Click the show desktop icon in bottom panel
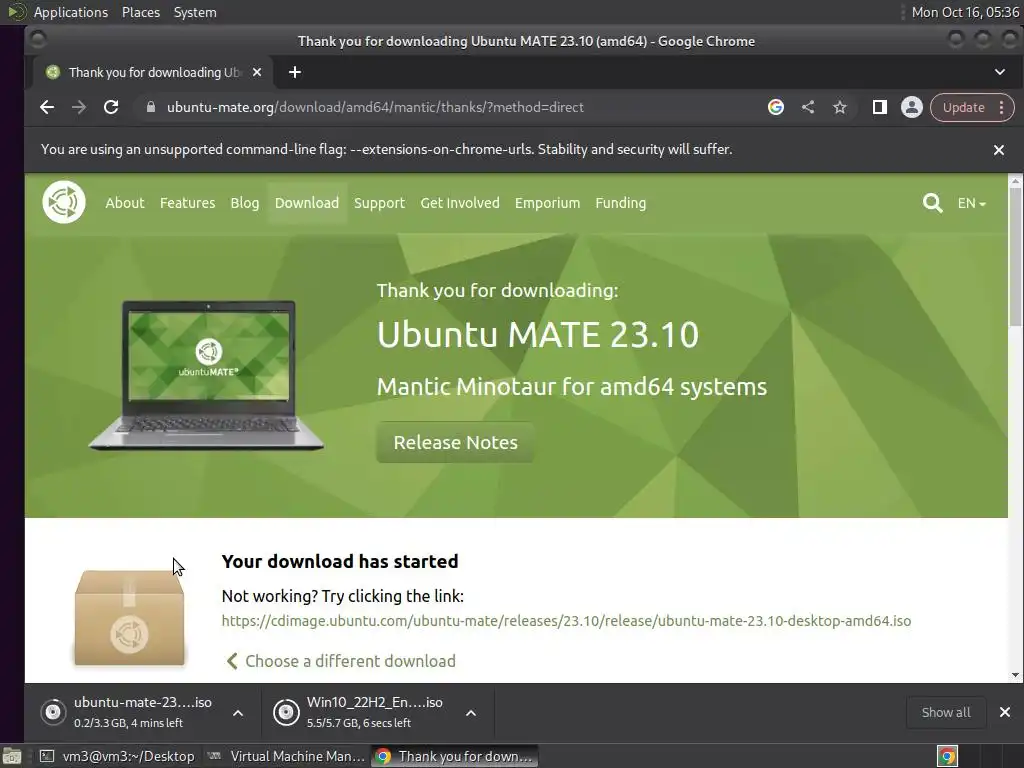 point(11,756)
